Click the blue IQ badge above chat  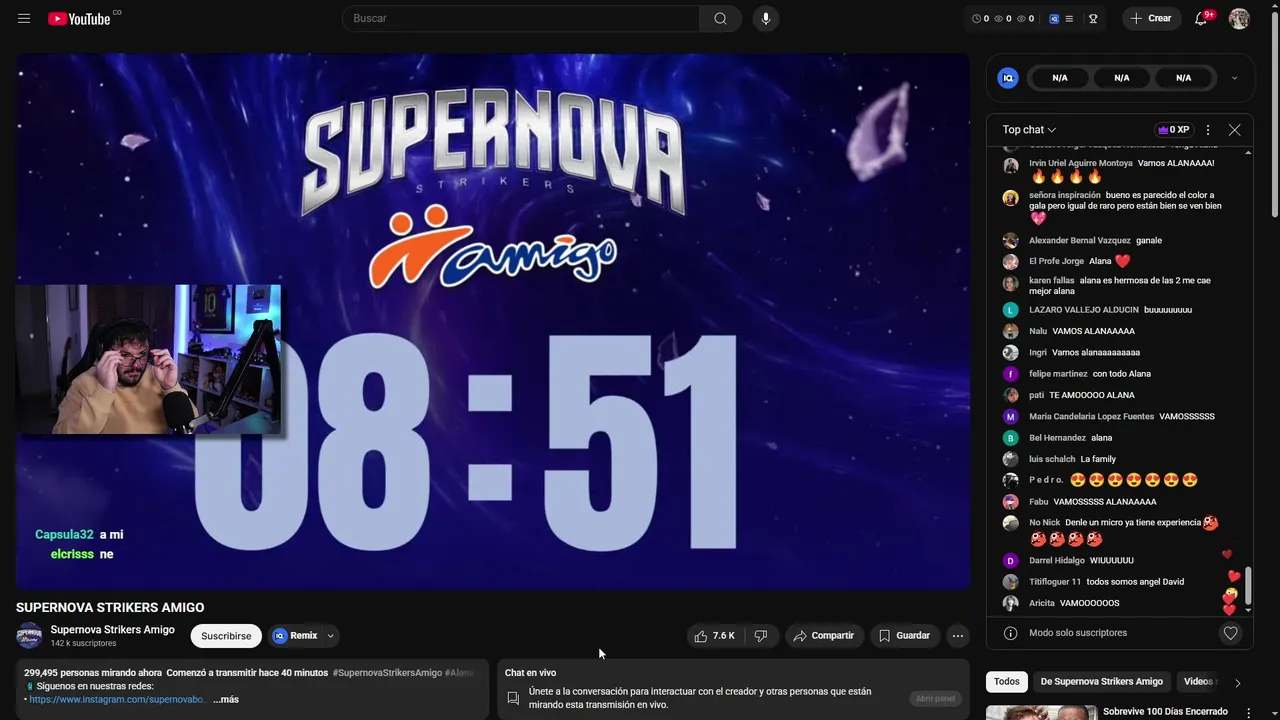pos(1008,78)
